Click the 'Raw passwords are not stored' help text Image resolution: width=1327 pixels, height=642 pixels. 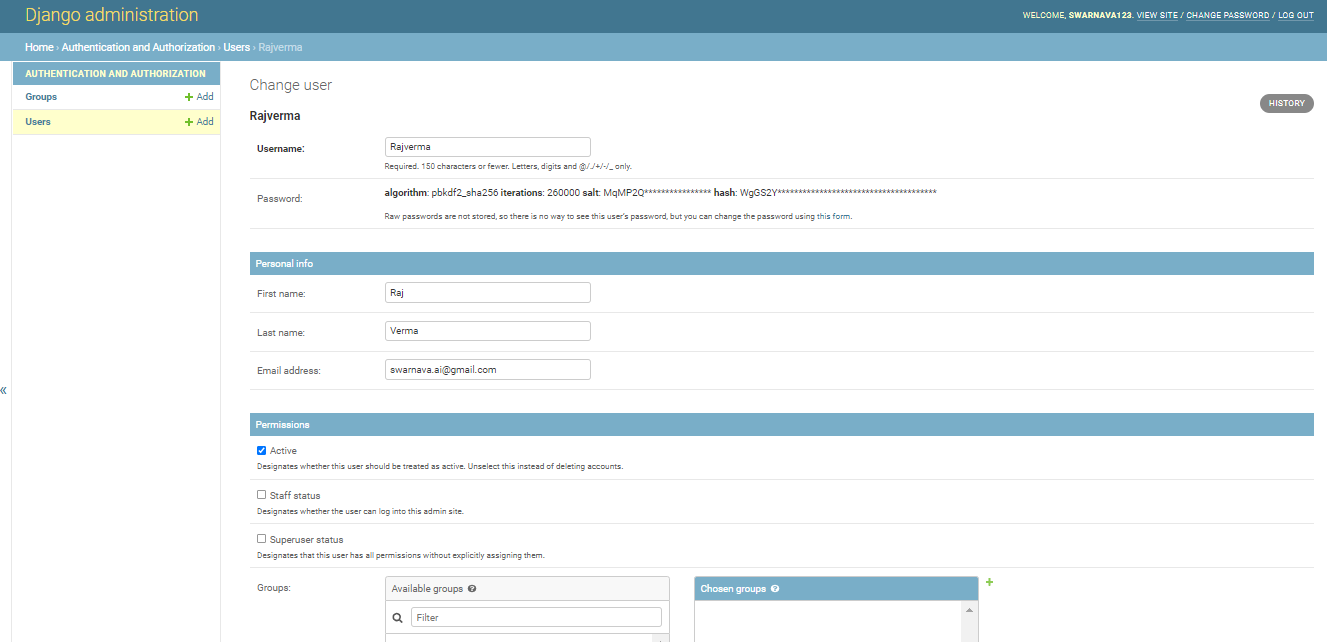point(618,216)
